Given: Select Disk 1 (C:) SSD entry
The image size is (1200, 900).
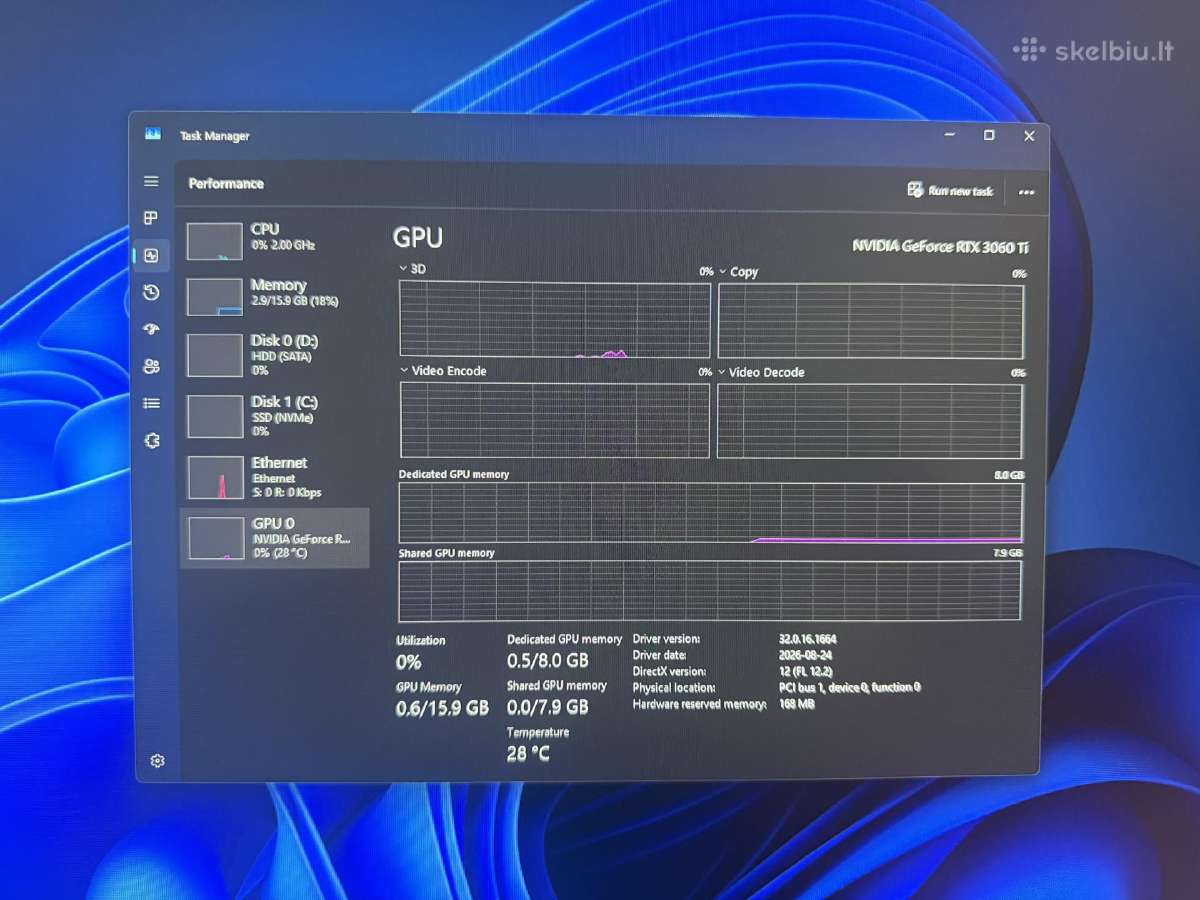Looking at the screenshot, I should tap(275, 416).
